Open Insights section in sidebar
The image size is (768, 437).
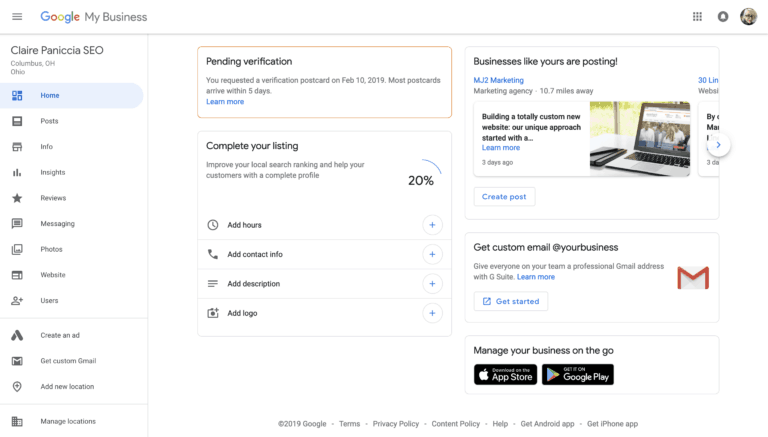click(72, 172)
